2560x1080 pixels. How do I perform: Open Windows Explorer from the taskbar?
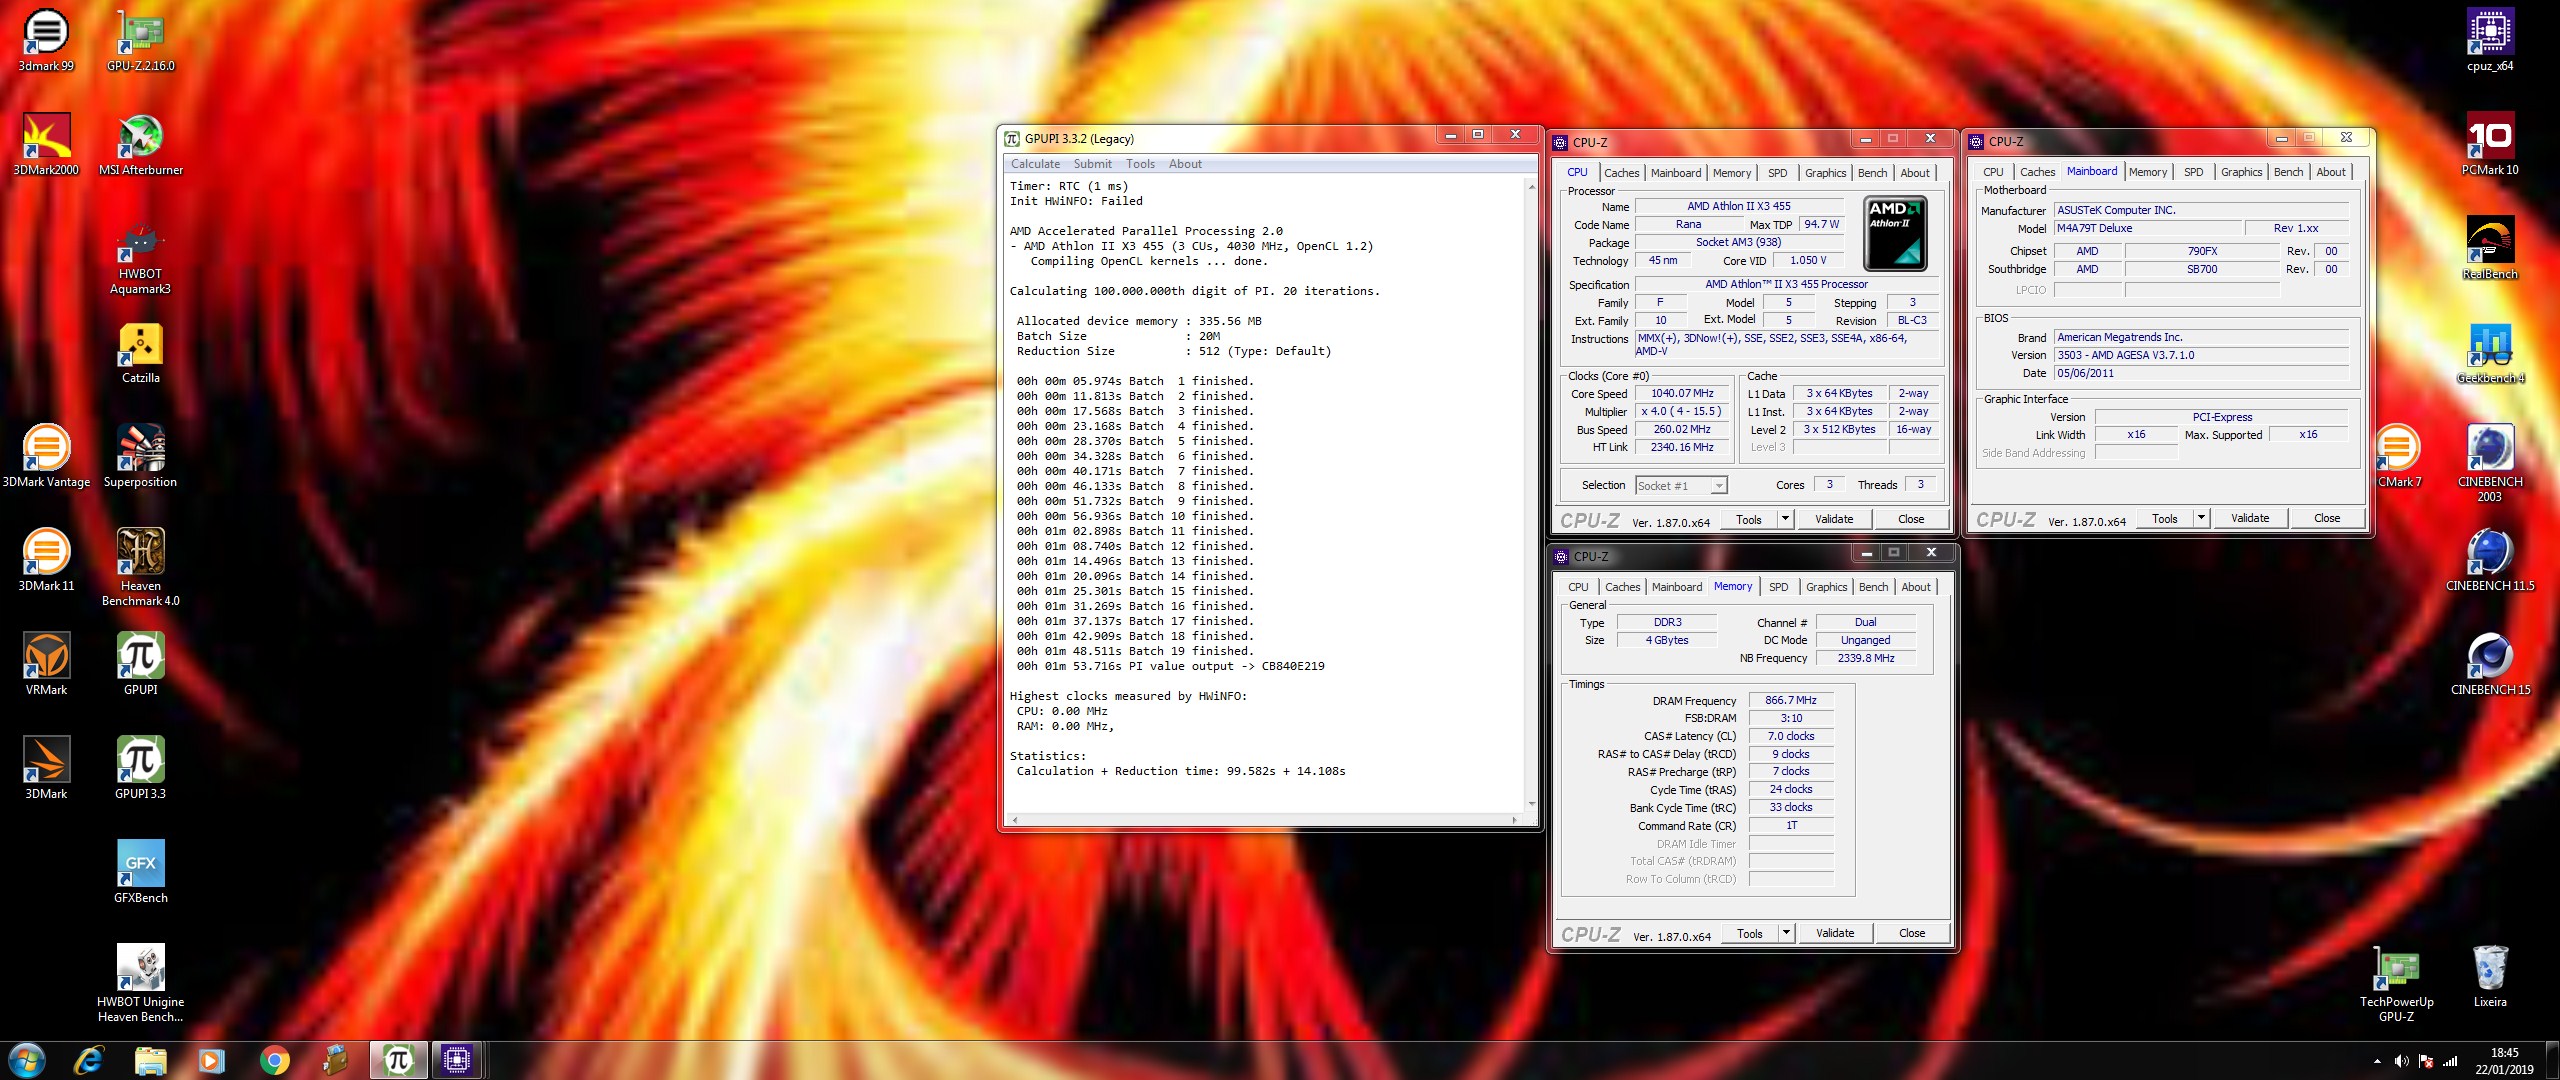pos(150,1060)
